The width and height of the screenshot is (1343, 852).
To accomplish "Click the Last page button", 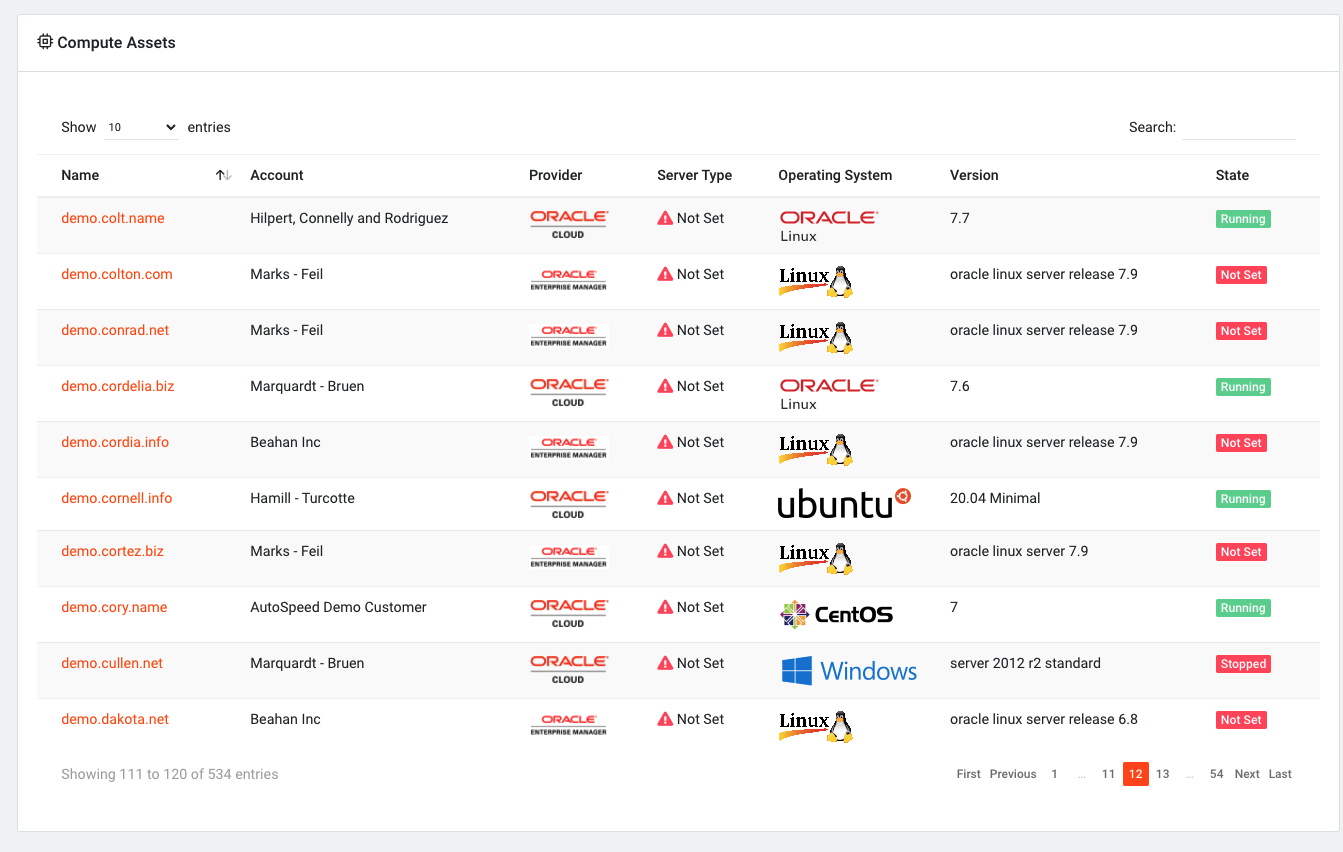I will coord(1280,774).
